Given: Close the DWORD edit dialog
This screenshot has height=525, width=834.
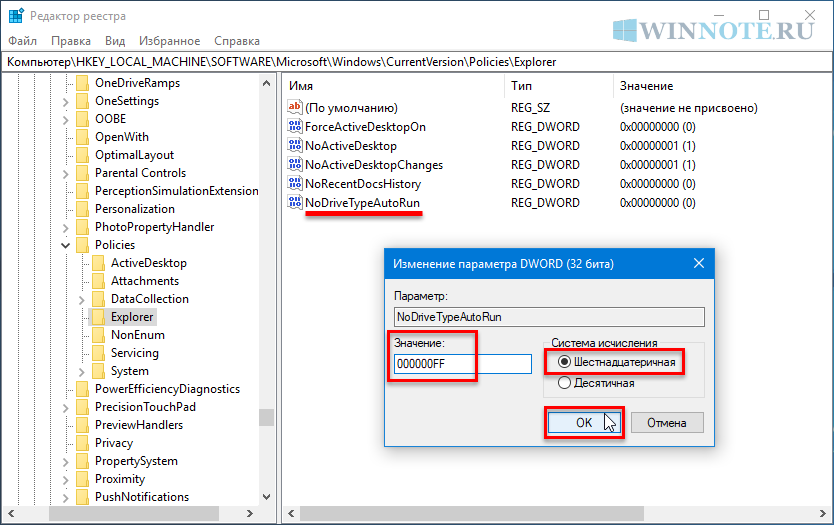Looking at the screenshot, I should pos(699,263).
